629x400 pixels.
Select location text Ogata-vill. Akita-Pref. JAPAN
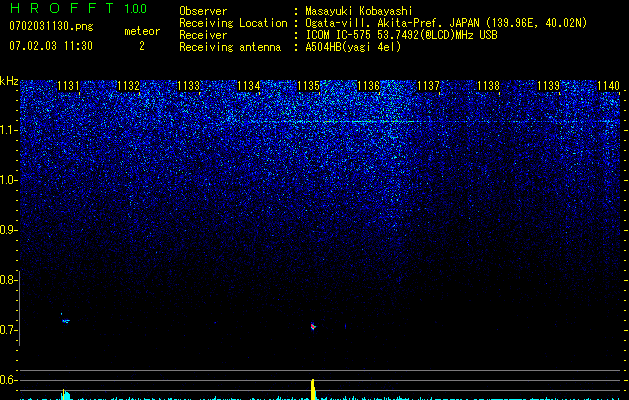392,23
